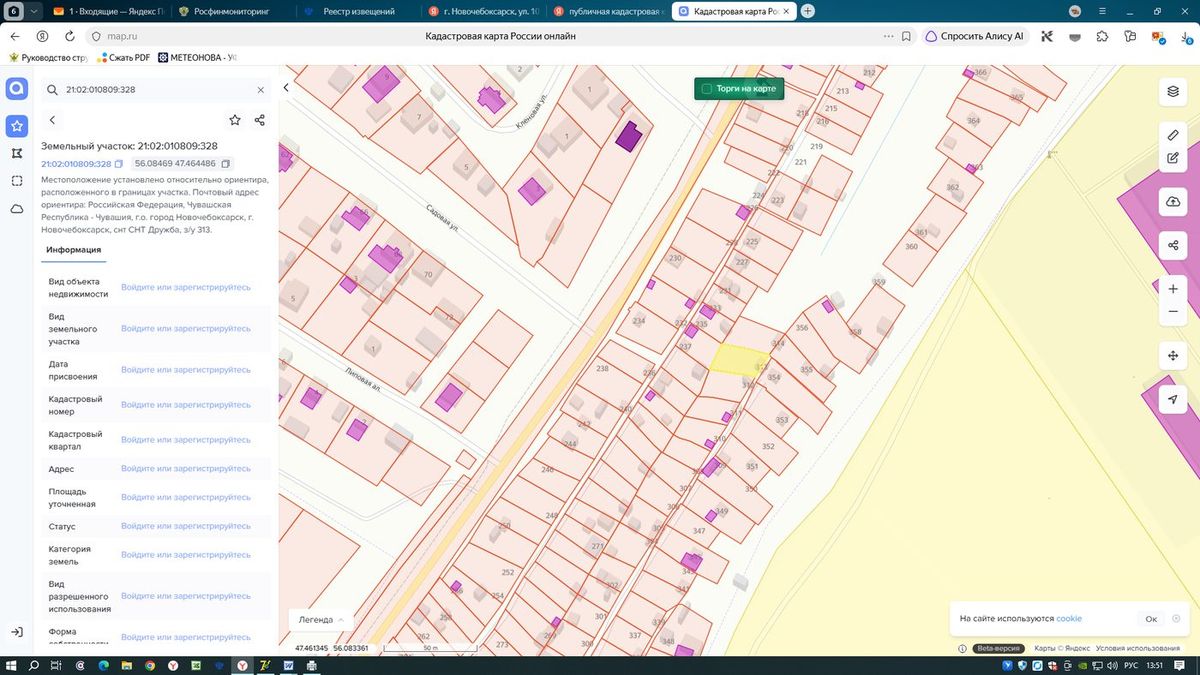
Task: Share the map view
Action: 1173,245
